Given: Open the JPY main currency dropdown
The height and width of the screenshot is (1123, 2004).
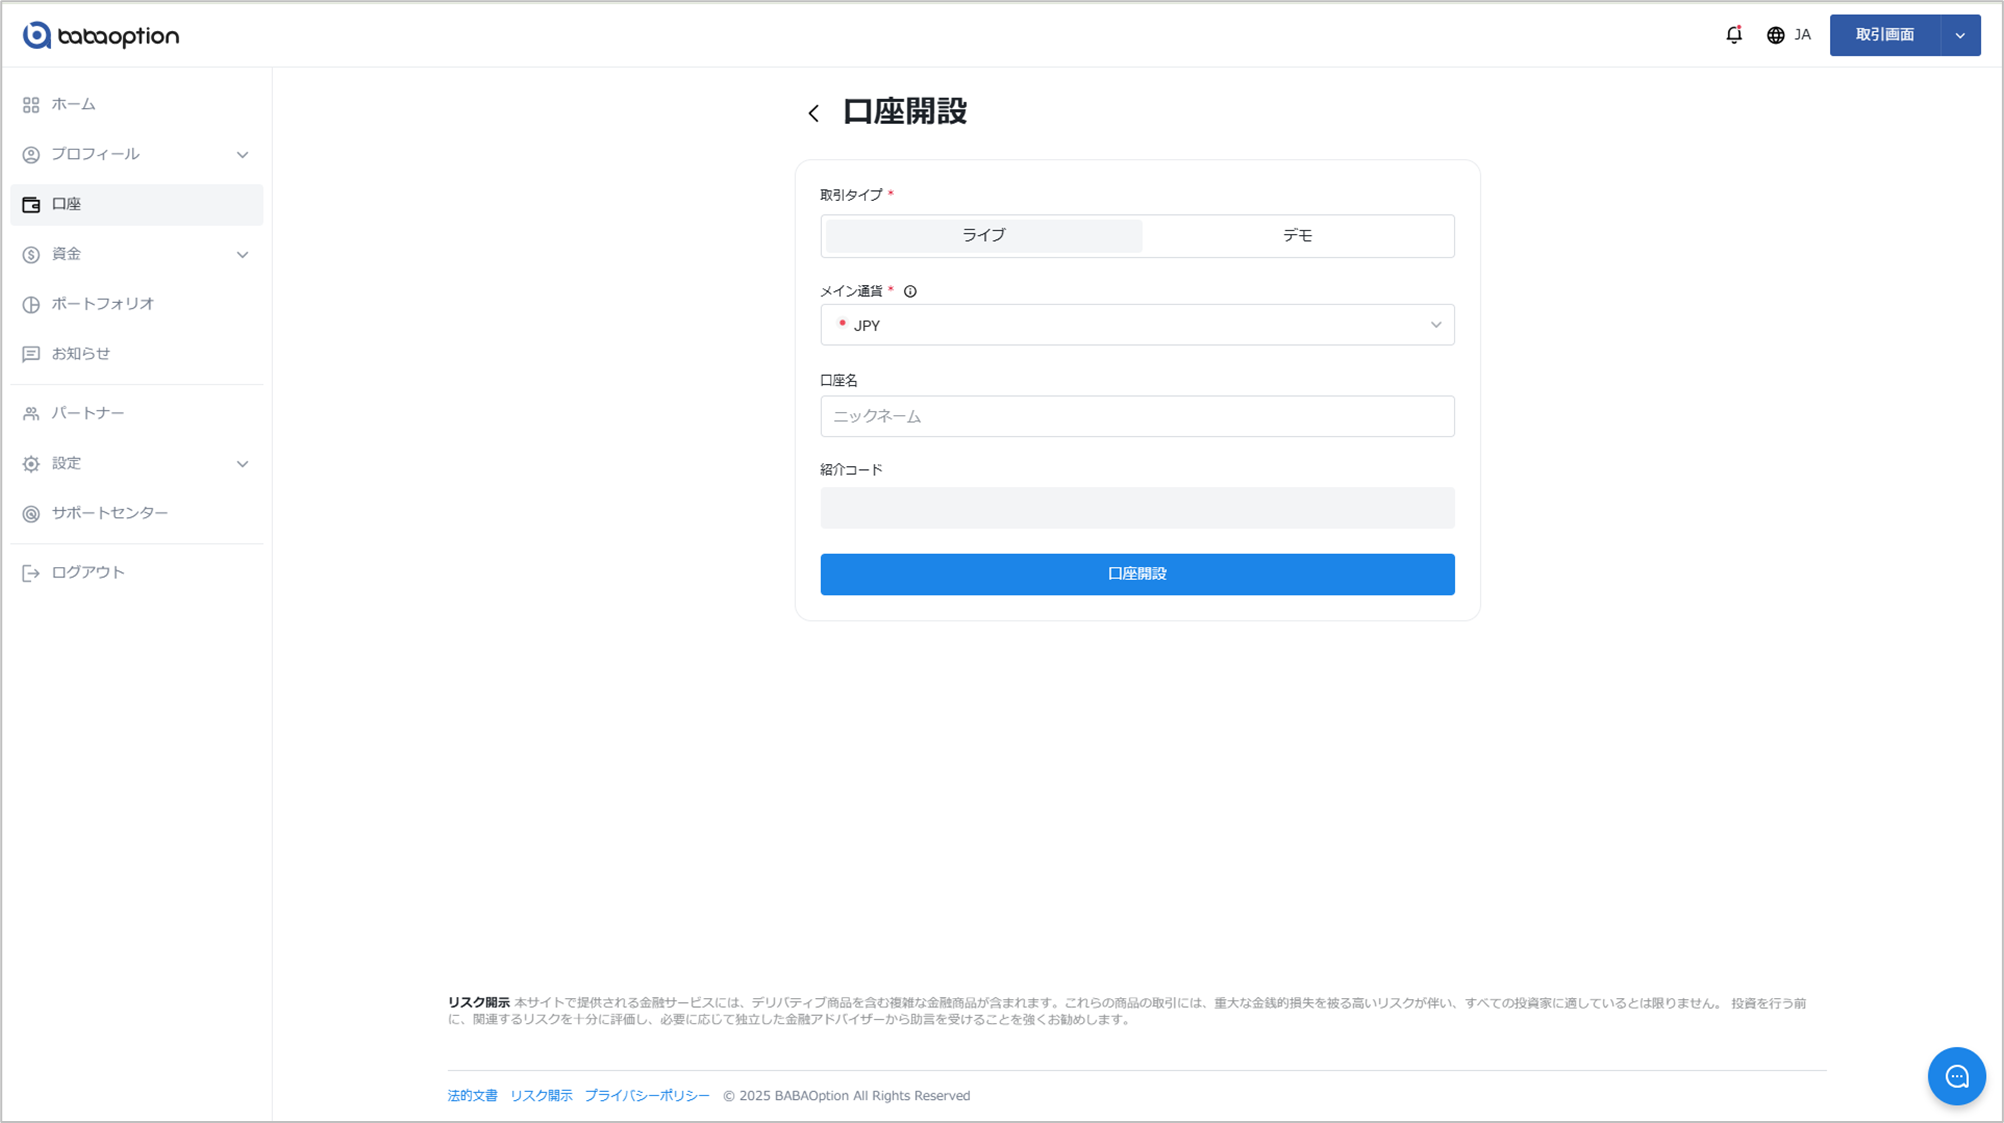Looking at the screenshot, I should point(1137,325).
